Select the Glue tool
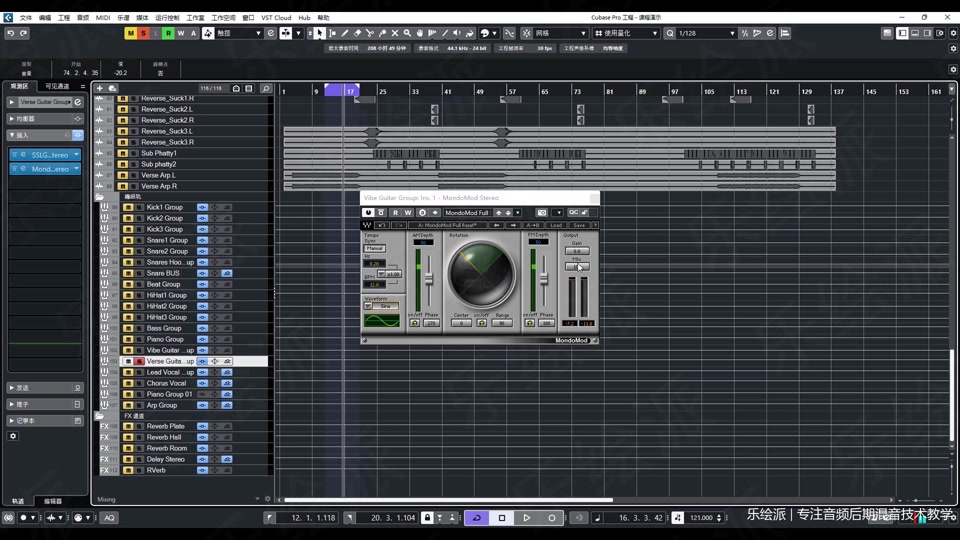 coord(383,33)
